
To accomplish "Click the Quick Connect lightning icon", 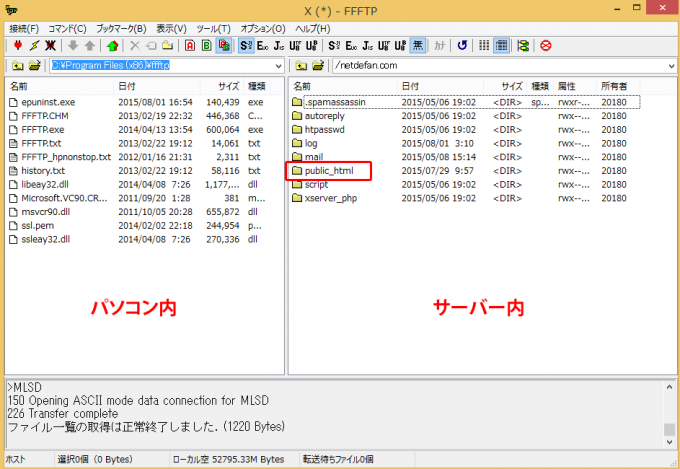I will coord(34,45).
